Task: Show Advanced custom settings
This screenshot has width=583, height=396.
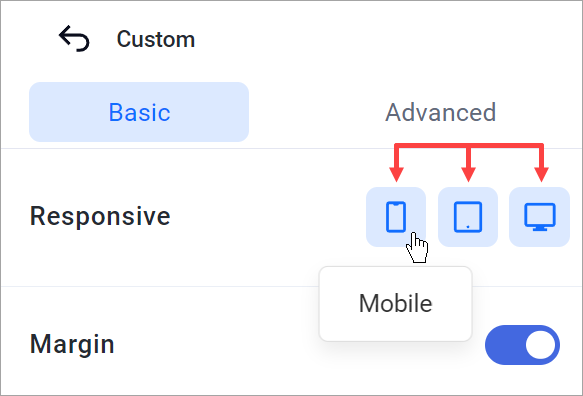Action: [x=440, y=112]
